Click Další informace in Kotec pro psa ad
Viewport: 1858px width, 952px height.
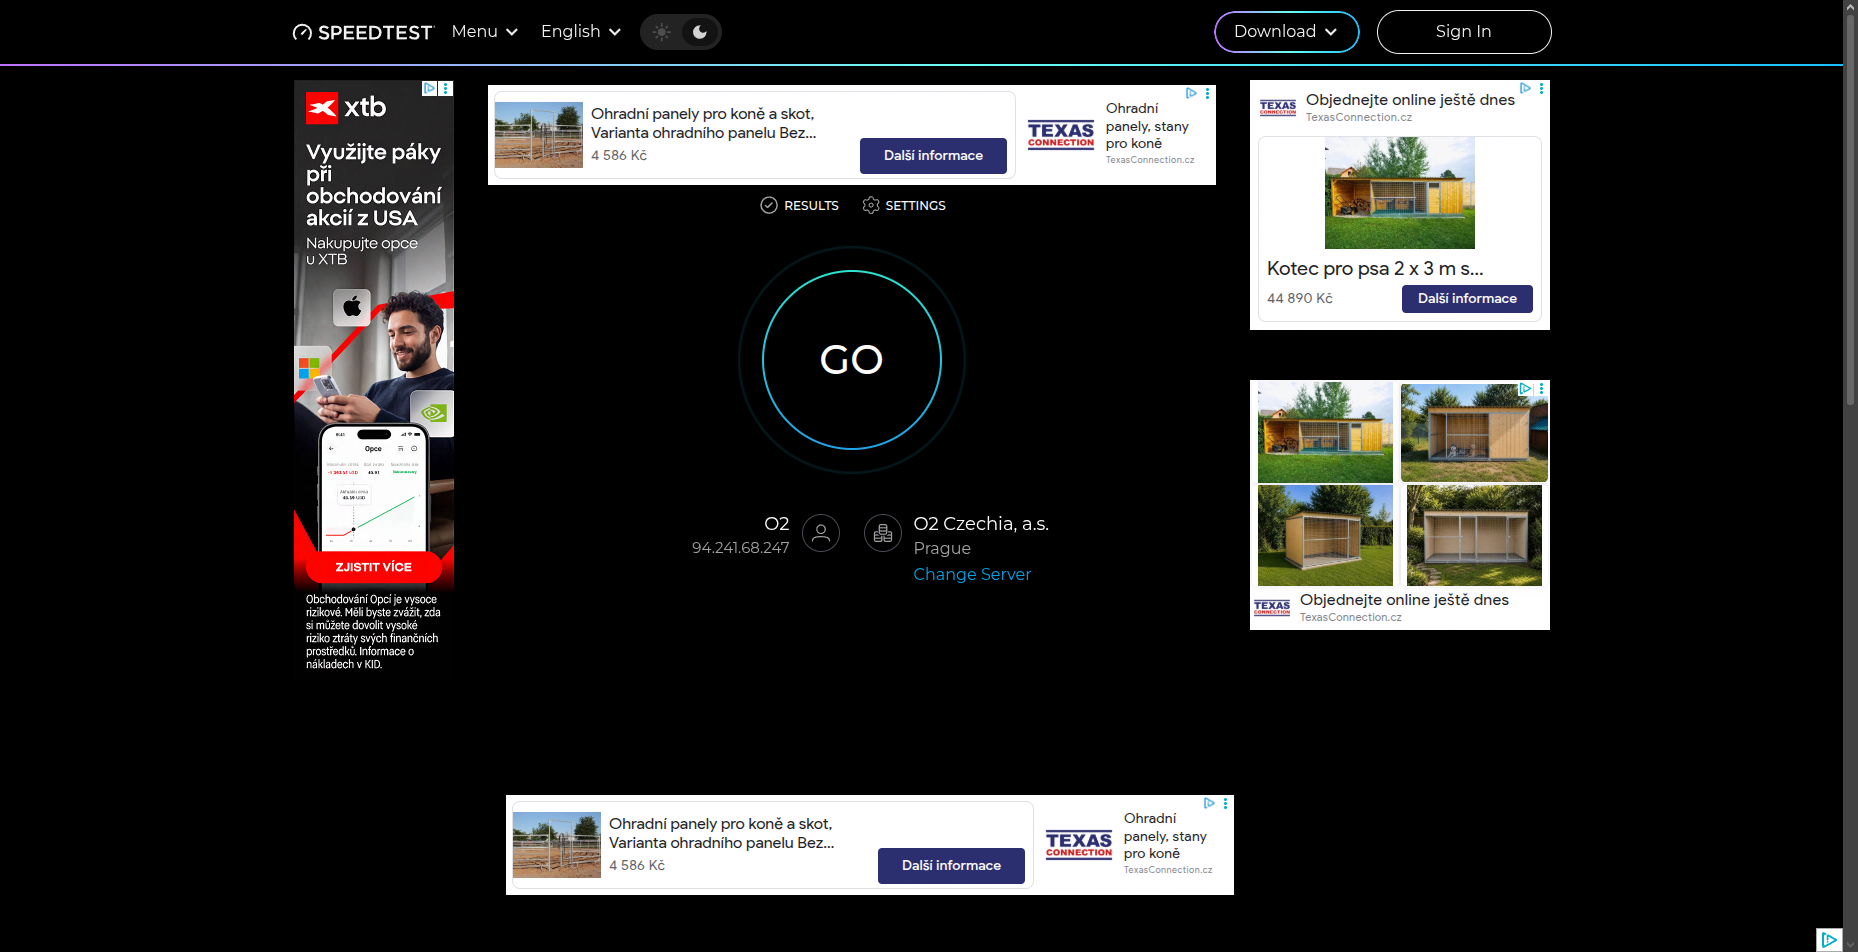point(1467,299)
